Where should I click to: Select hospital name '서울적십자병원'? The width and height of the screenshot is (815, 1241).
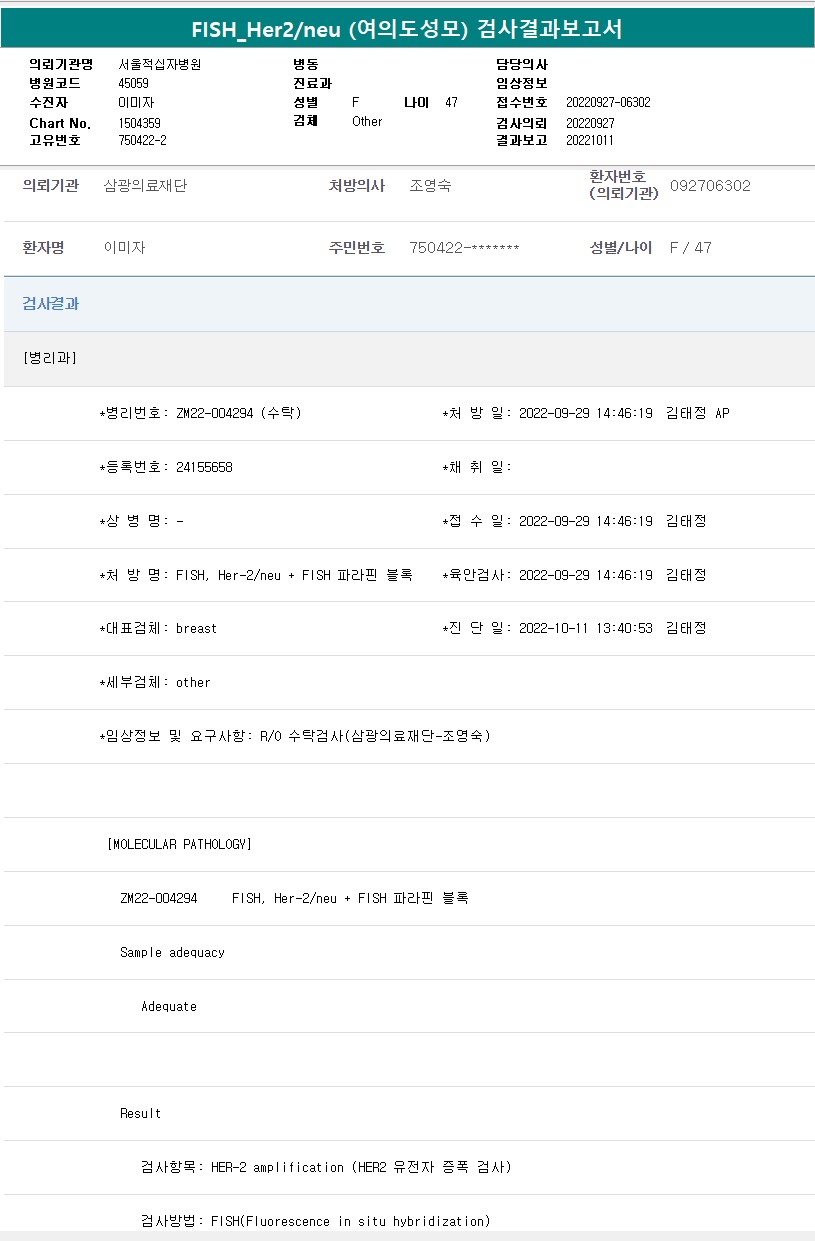(159, 64)
